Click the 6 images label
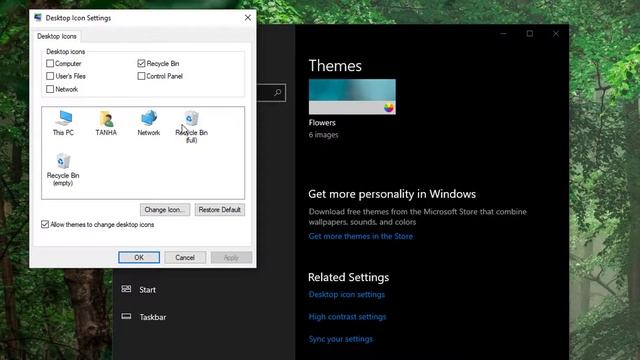The width and height of the screenshot is (640, 360). click(x=323, y=135)
